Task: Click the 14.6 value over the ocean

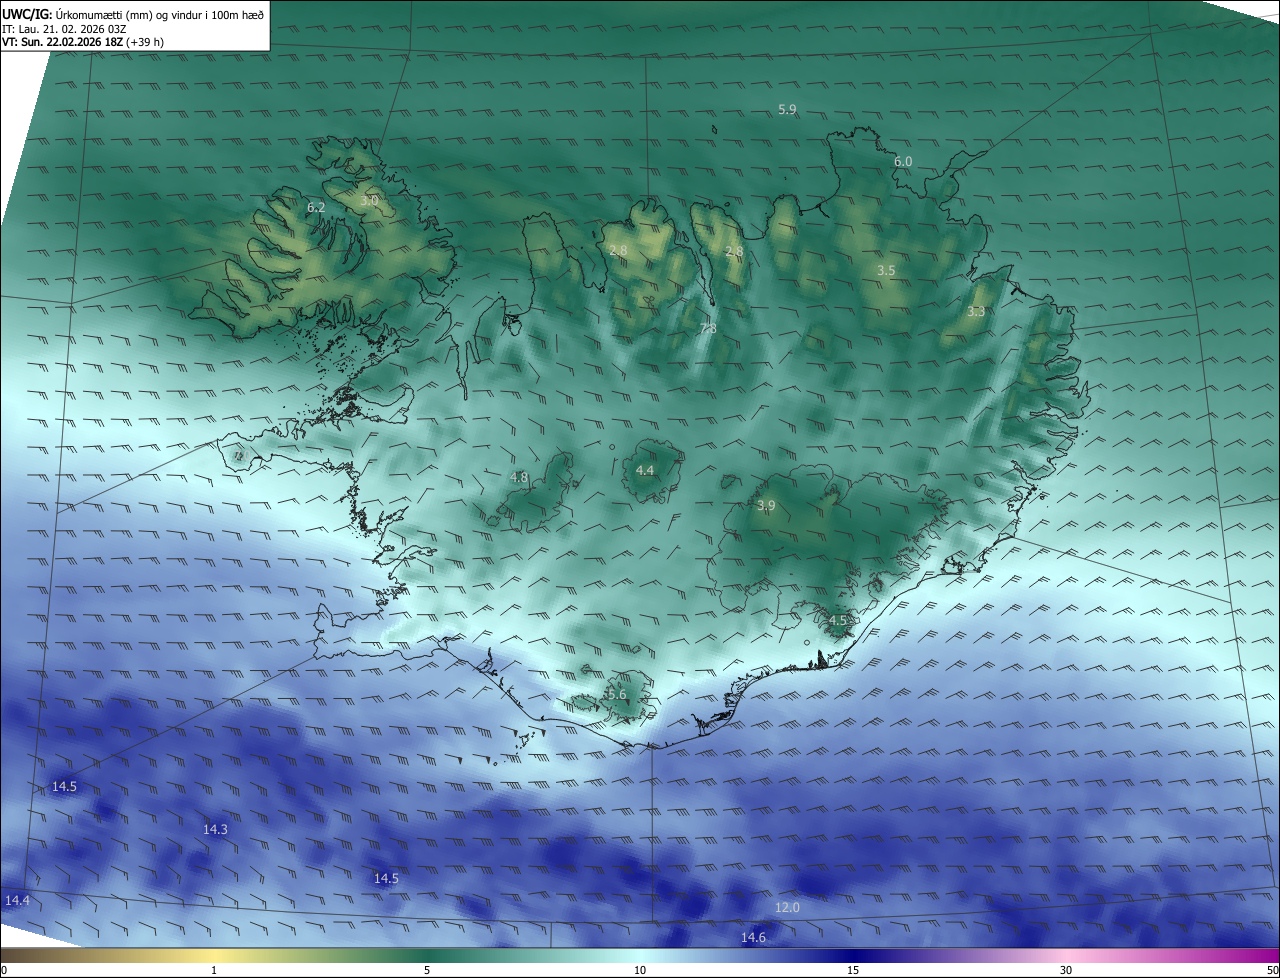Action: 753,937
